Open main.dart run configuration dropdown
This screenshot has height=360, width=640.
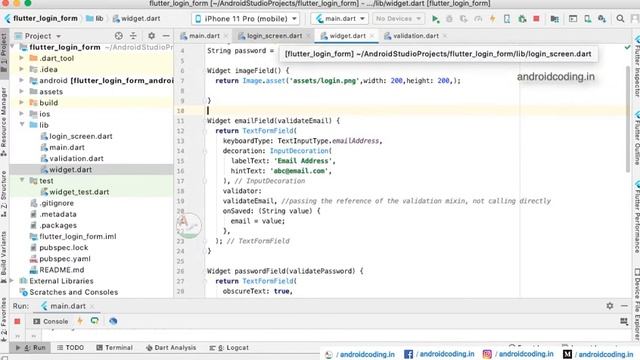click(340, 19)
